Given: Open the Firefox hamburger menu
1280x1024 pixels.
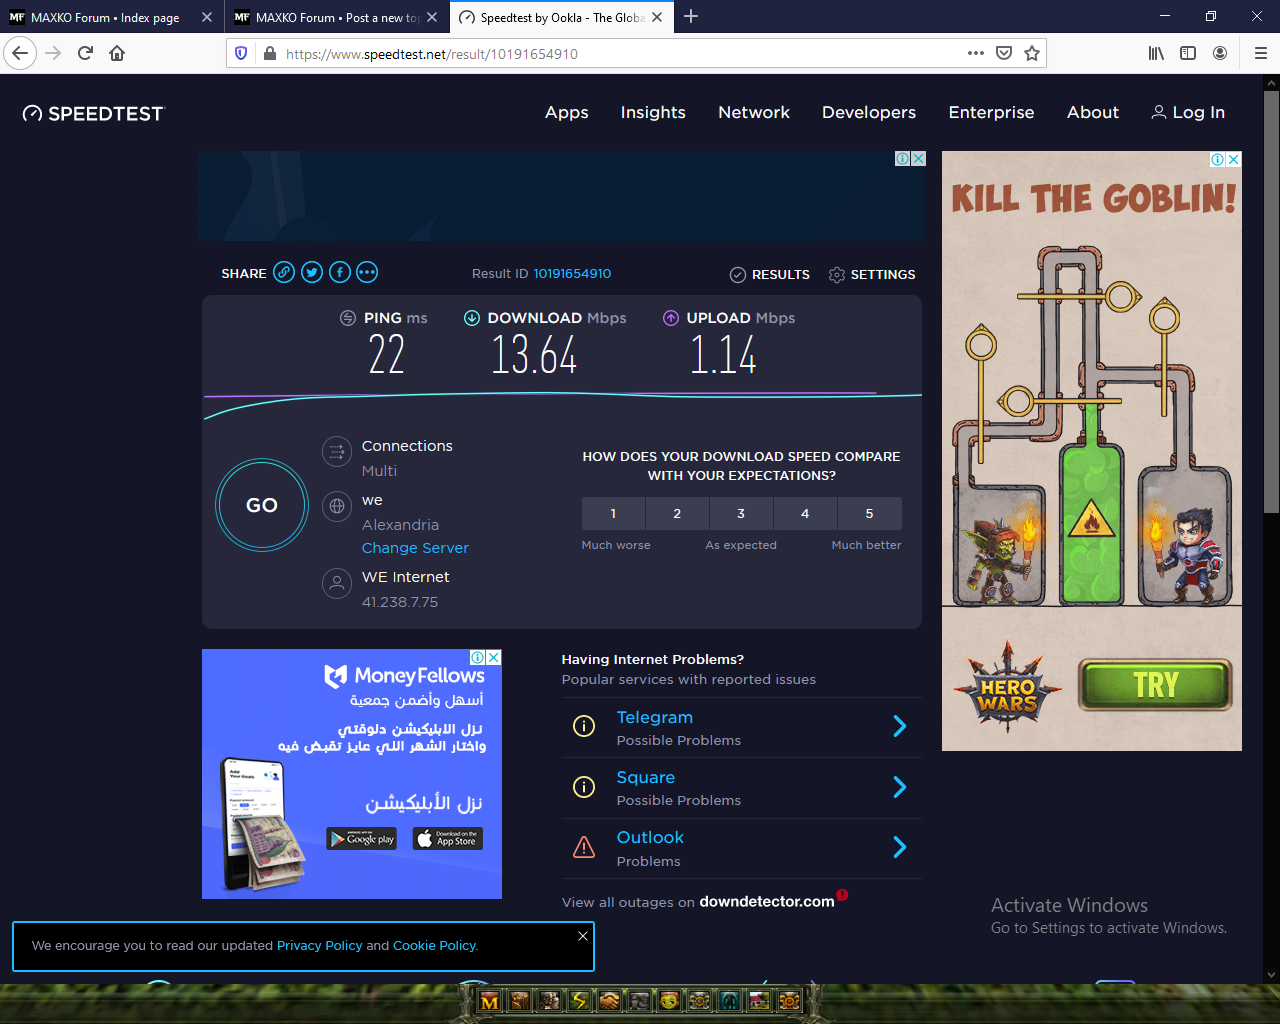Looking at the screenshot, I should [x=1260, y=53].
